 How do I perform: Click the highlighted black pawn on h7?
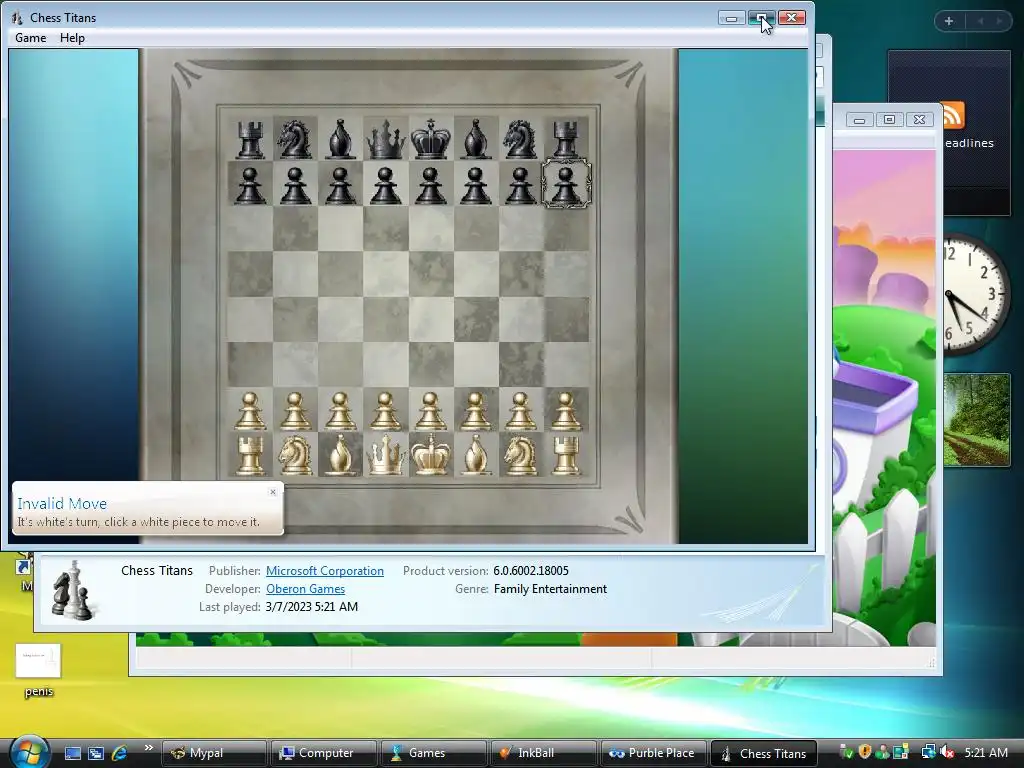coord(566,185)
